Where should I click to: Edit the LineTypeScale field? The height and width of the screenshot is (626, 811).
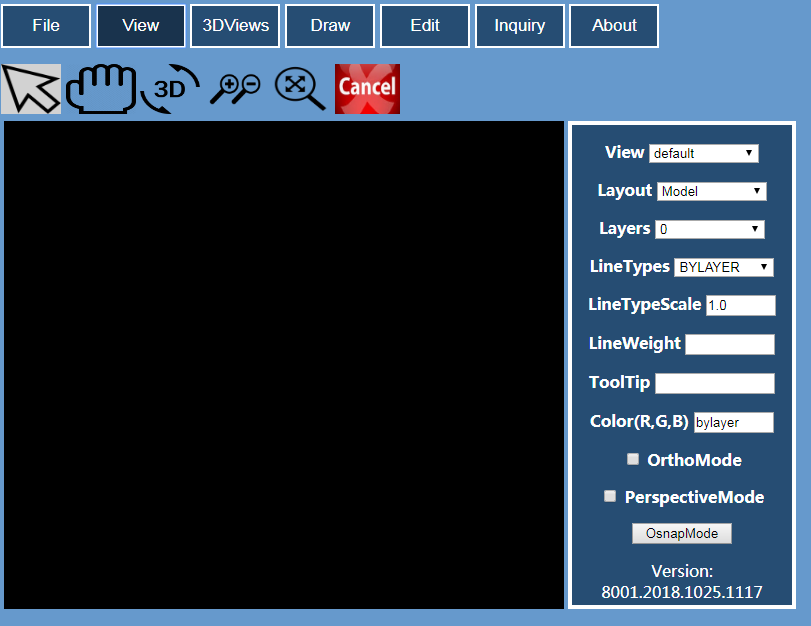[x=741, y=305]
